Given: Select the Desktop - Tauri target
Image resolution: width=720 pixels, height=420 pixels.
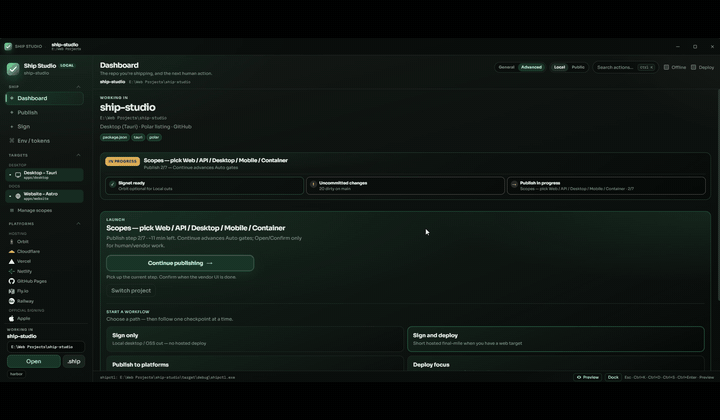Looking at the screenshot, I should (45, 175).
